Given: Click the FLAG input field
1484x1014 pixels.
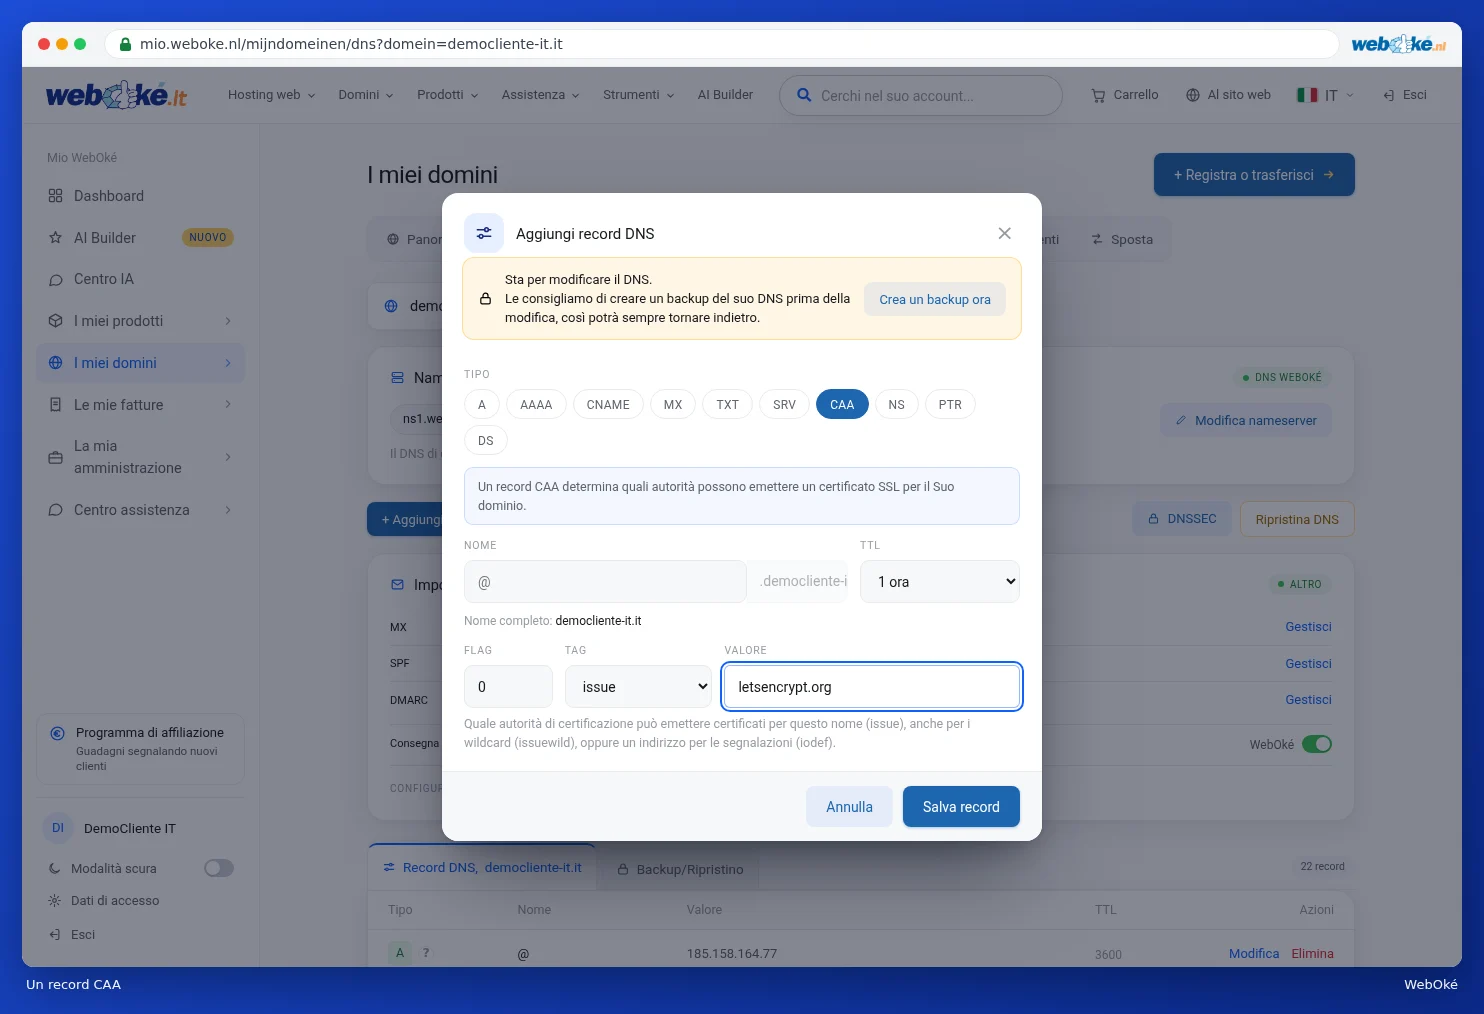Looking at the screenshot, I should (x=508, y=687).
